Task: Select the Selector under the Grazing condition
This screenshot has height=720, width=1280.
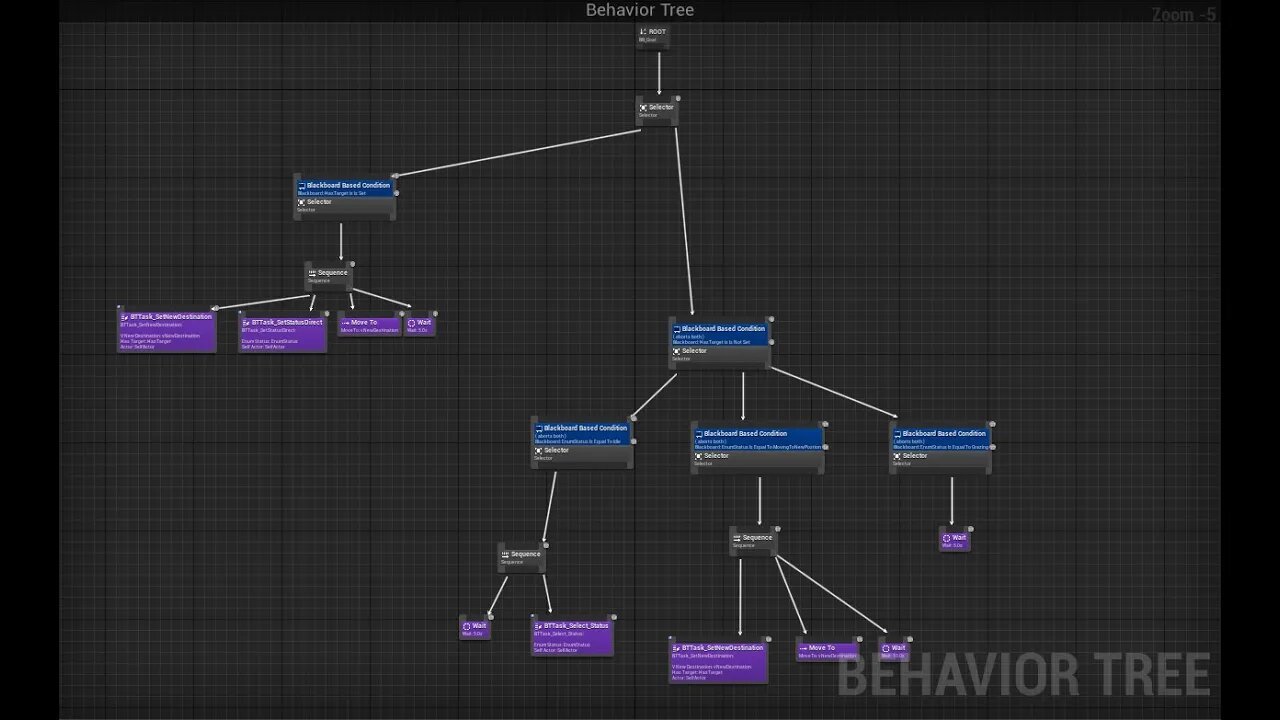Action: point(940,459)
